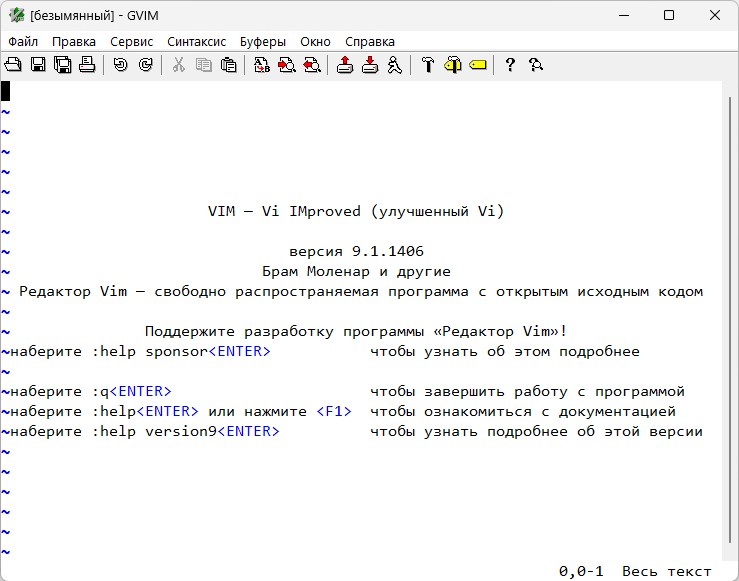Click the 'версия 9.1.1406' text
This screenshot has height=581, width=739.
tap(356, 251)
